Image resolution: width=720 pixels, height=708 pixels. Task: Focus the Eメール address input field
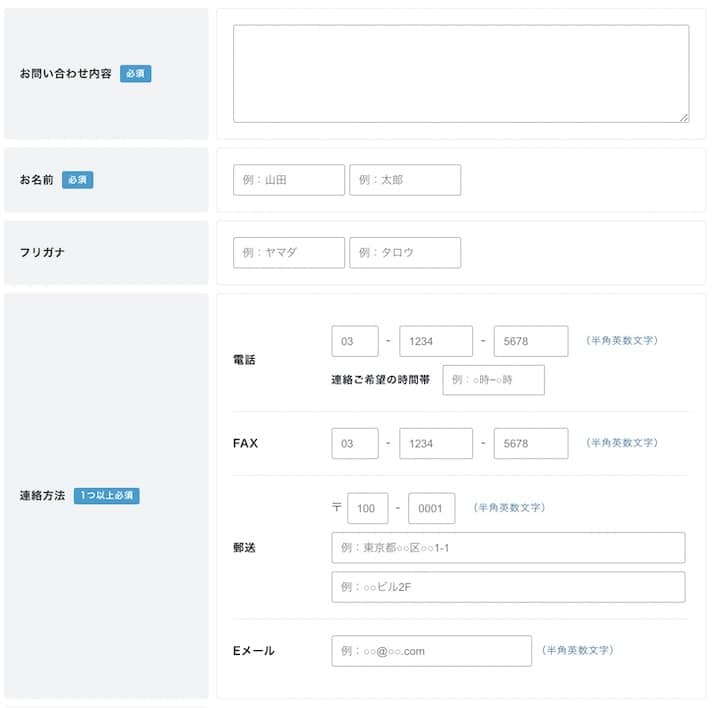431,651
